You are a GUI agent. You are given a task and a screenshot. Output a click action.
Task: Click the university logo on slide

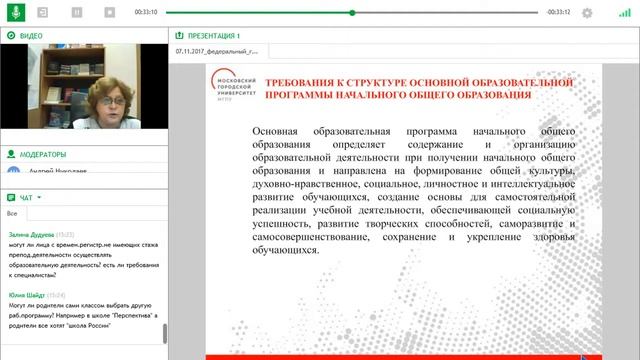pos(233,85)
